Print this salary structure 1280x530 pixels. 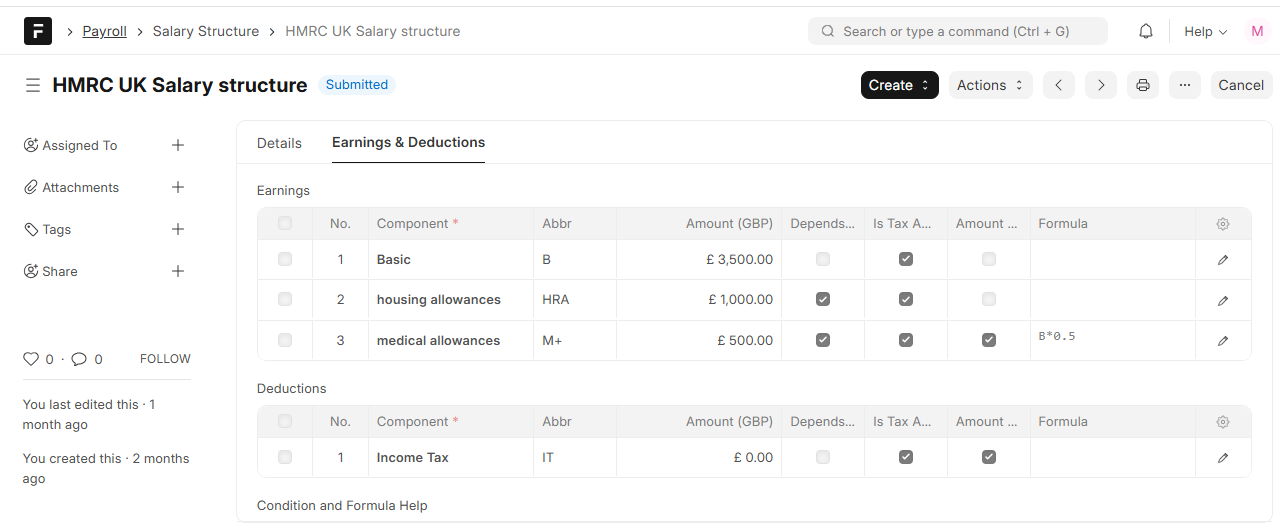click(x=1143, y=85)
